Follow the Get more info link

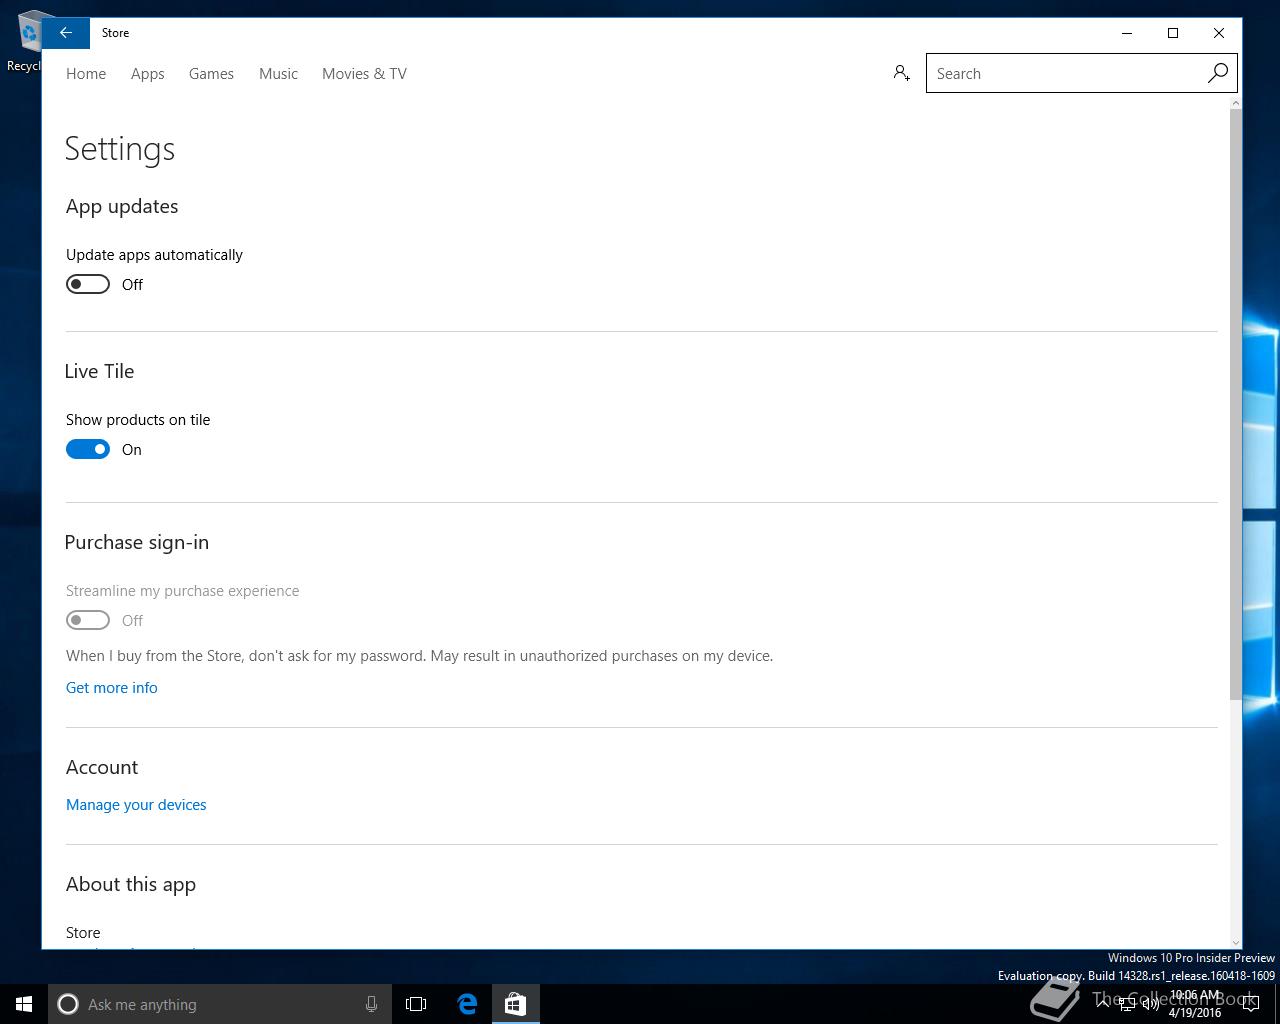112,687
